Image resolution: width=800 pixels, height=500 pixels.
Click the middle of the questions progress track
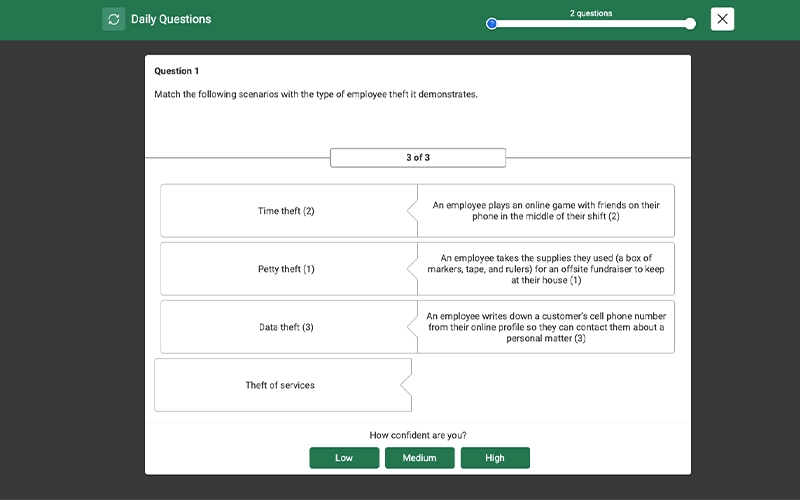click(590, 24)
